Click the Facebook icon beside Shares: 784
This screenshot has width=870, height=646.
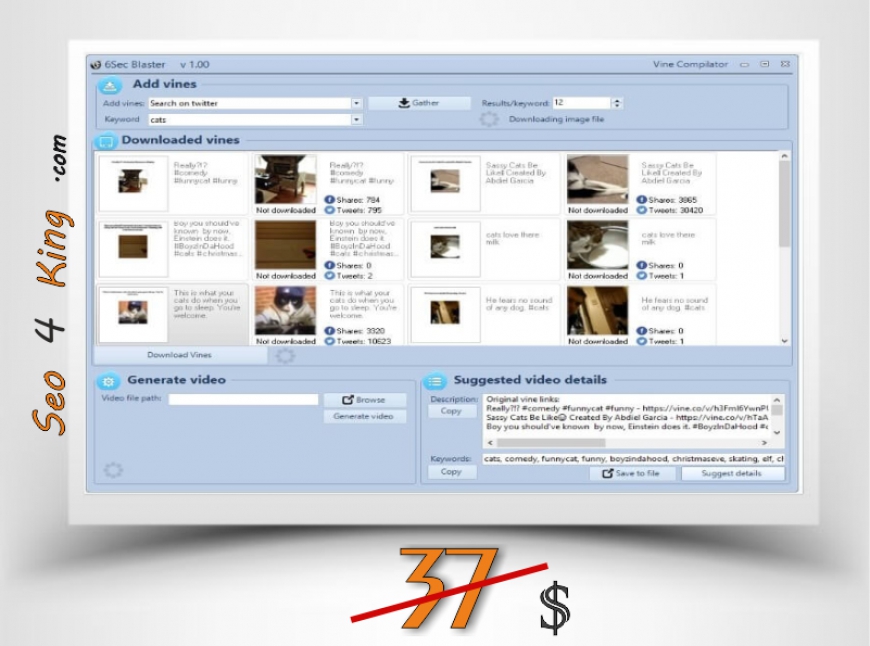tap(330, 200)
